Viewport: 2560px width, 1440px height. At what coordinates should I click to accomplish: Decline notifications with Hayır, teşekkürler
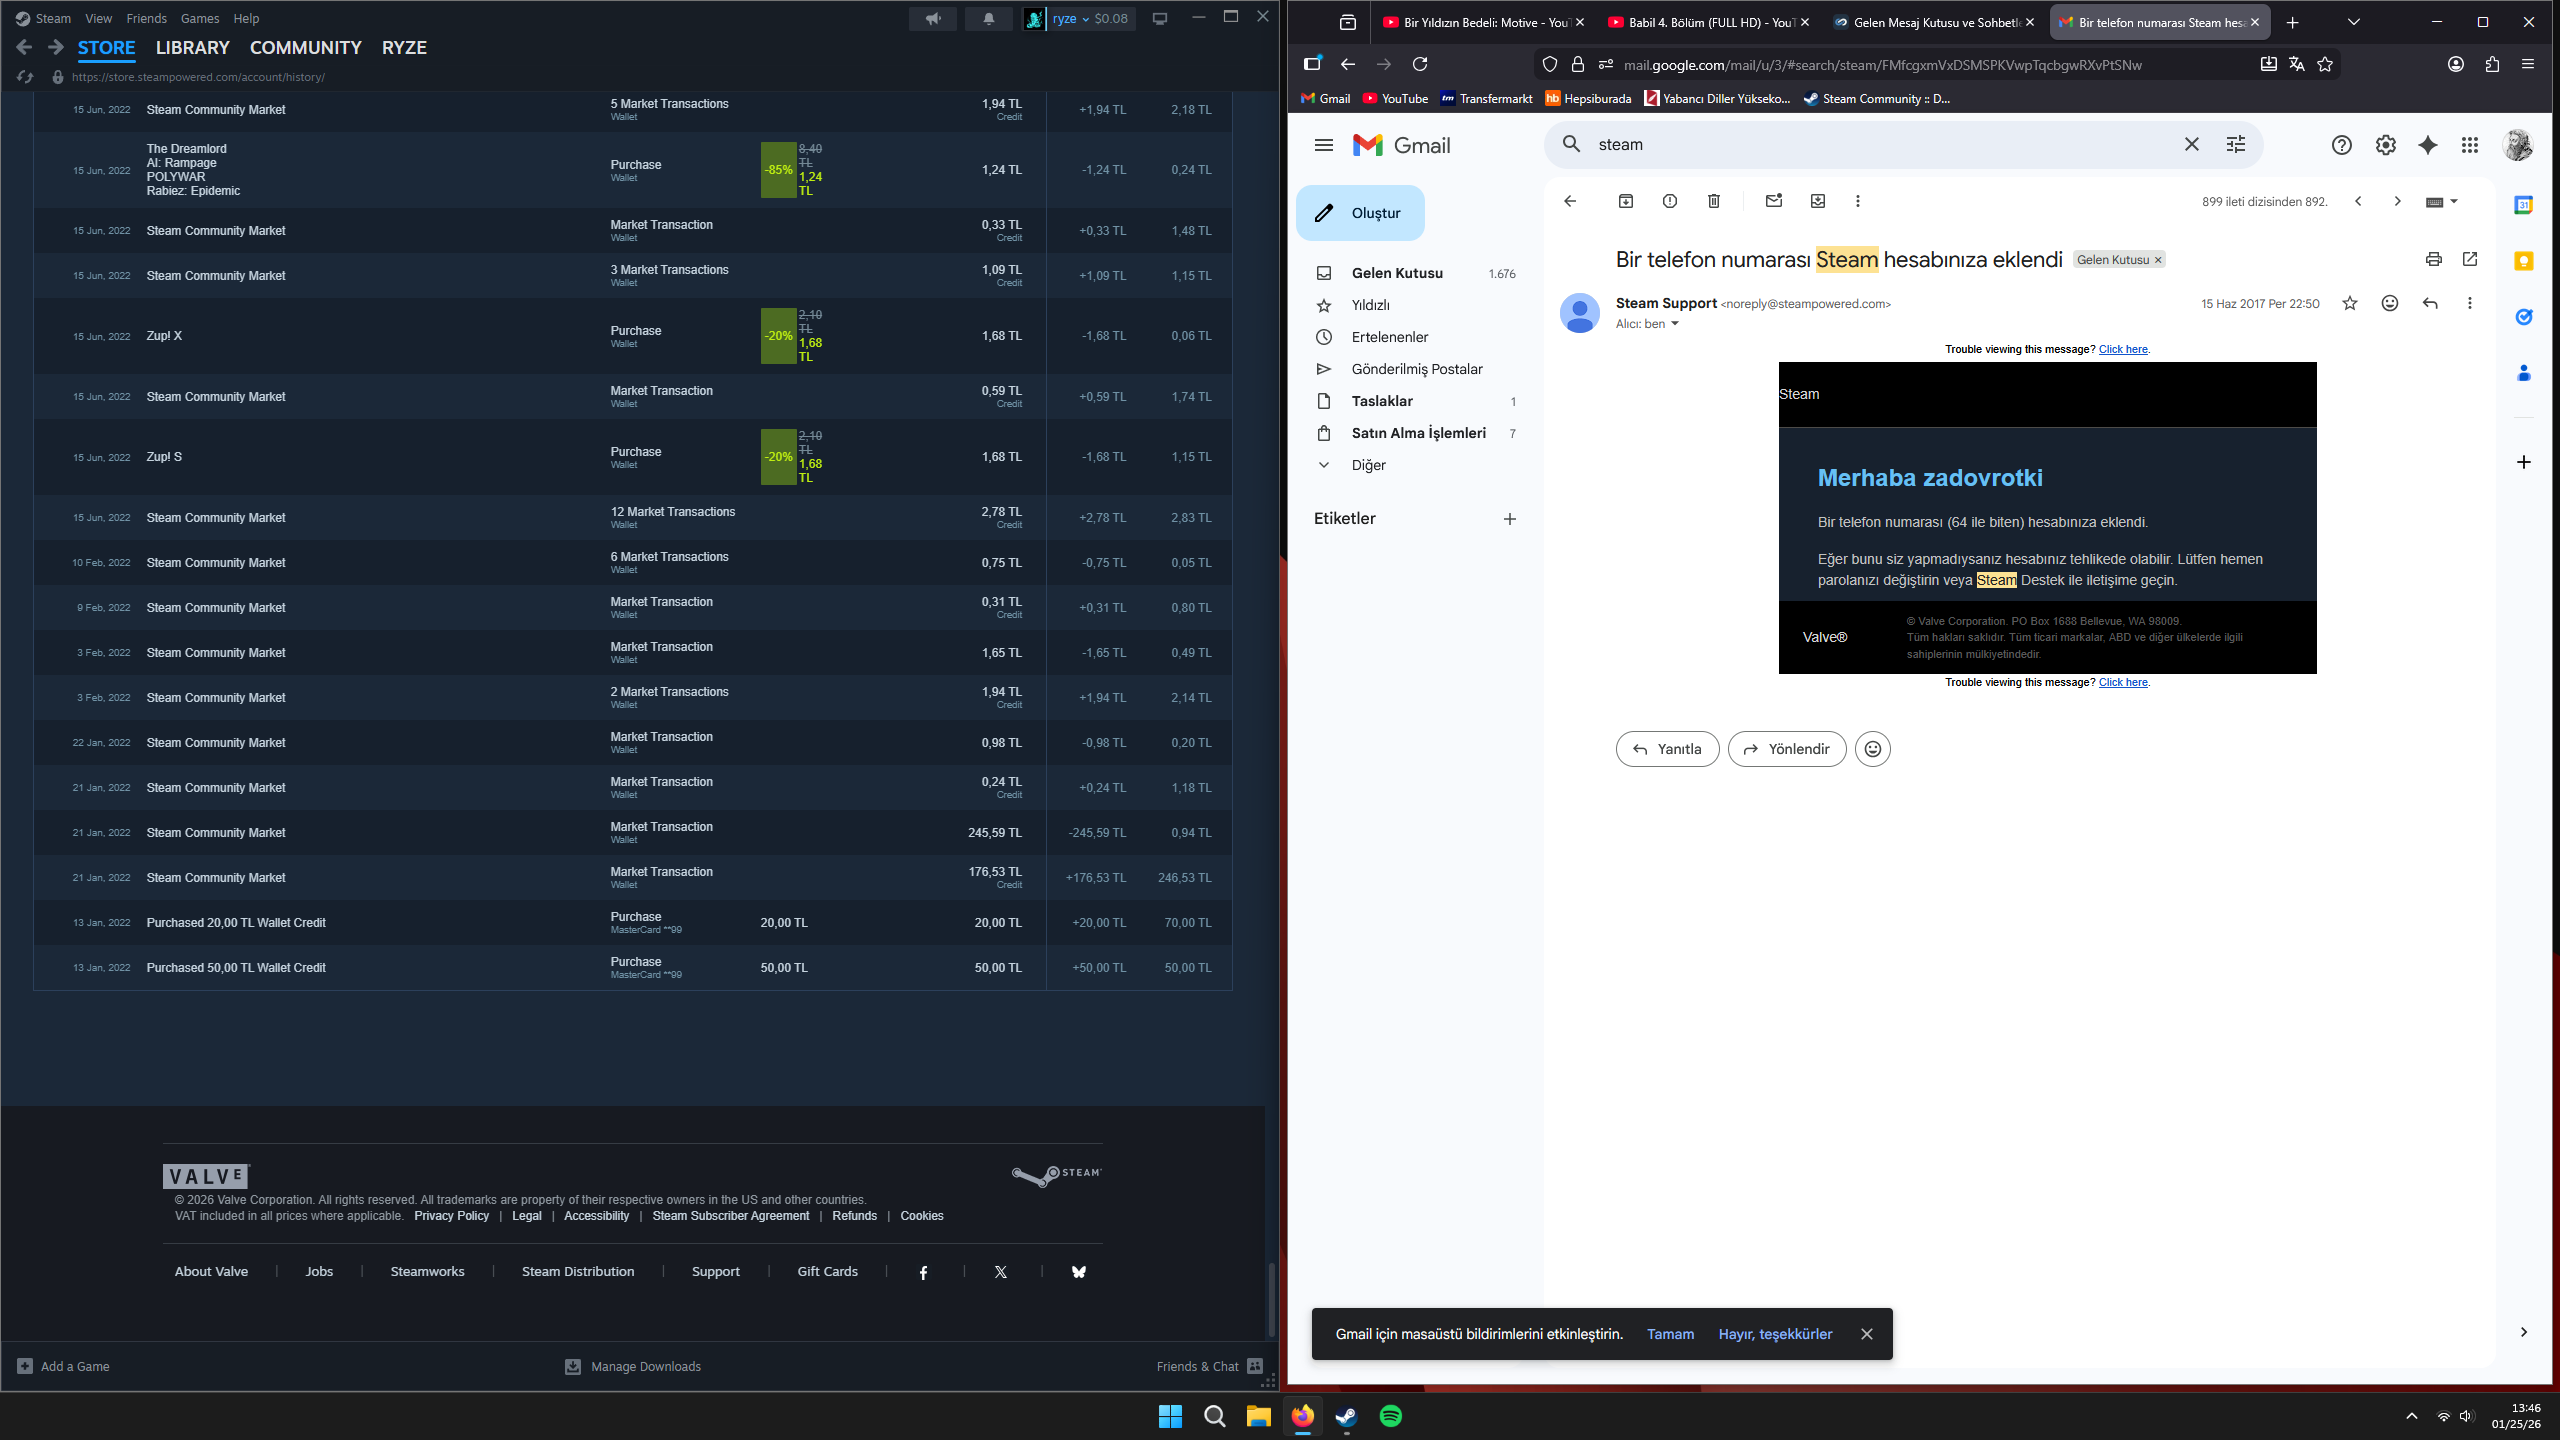[1776, 1334]
